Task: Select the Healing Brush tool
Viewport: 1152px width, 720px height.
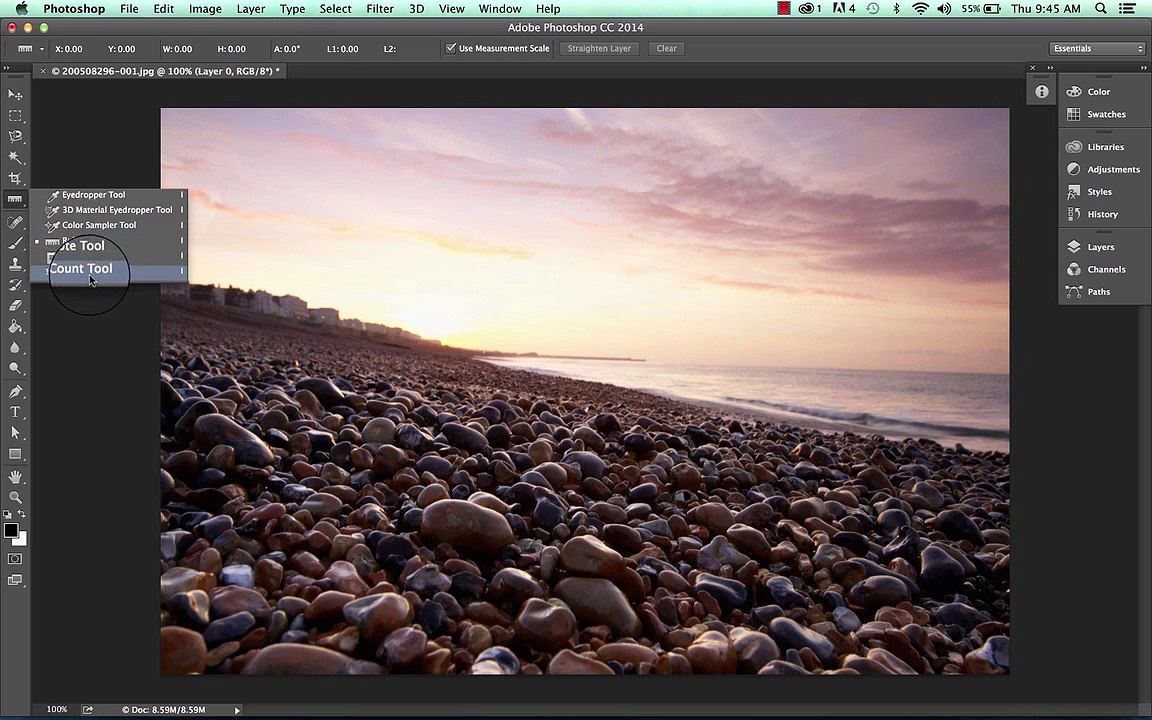Action: (x=15, y=222)
